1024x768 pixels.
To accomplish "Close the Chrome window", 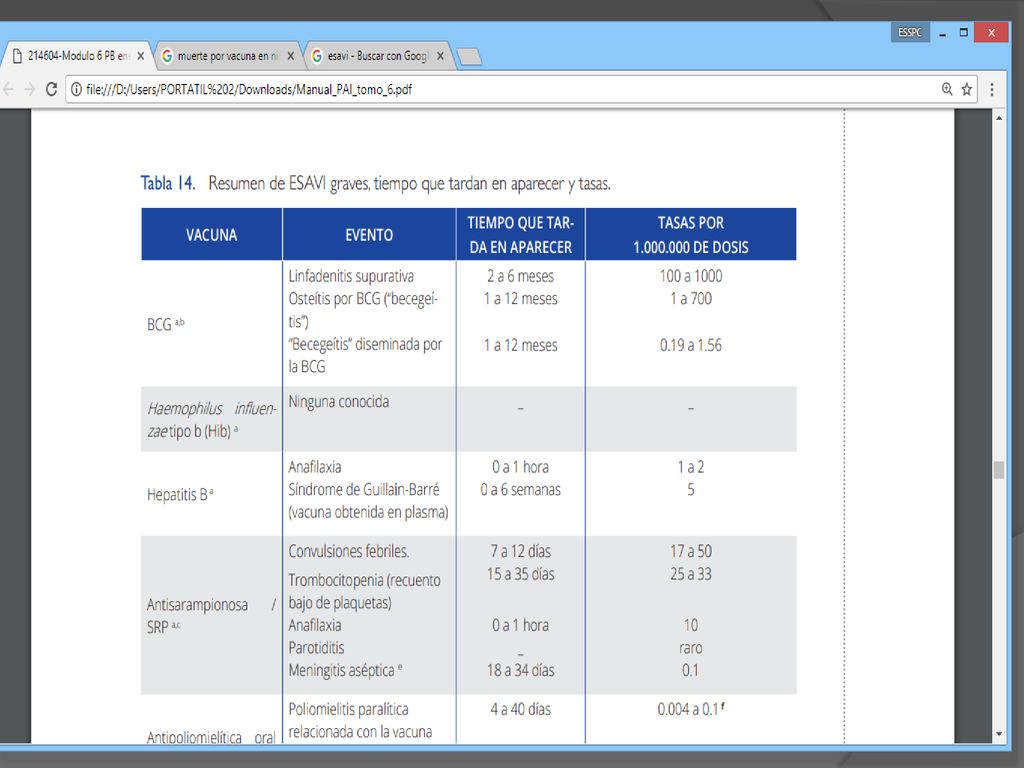I will pyautogui.click(x=991, y=32).
